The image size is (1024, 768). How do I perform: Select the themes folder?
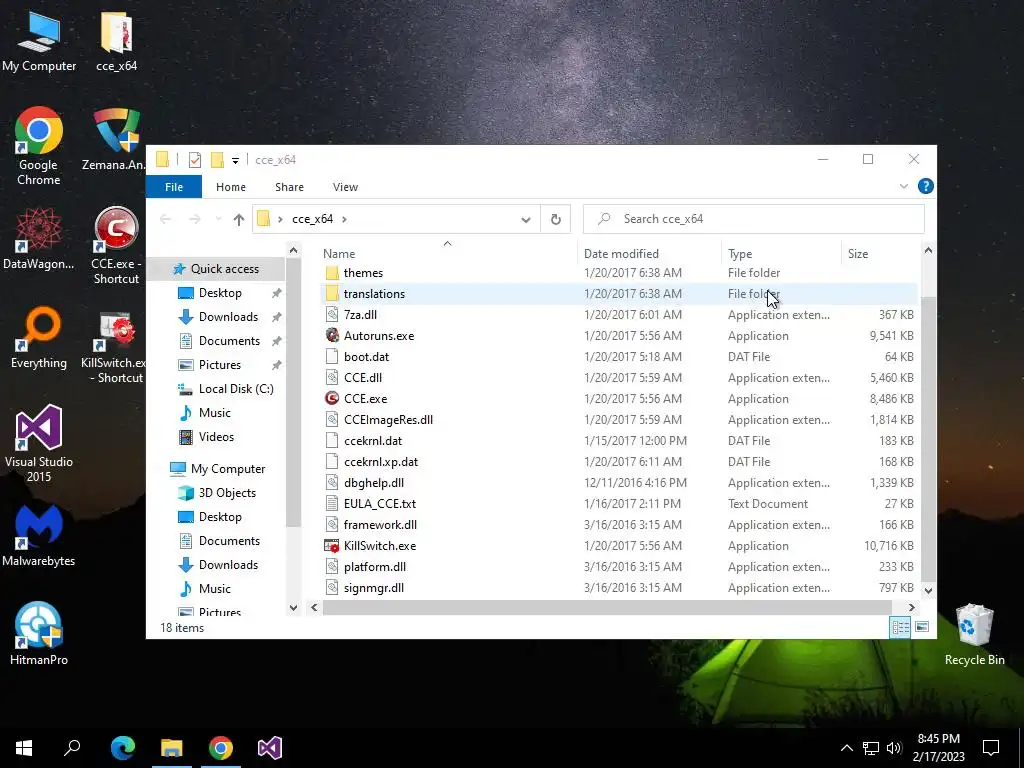[x=363, y=272]
